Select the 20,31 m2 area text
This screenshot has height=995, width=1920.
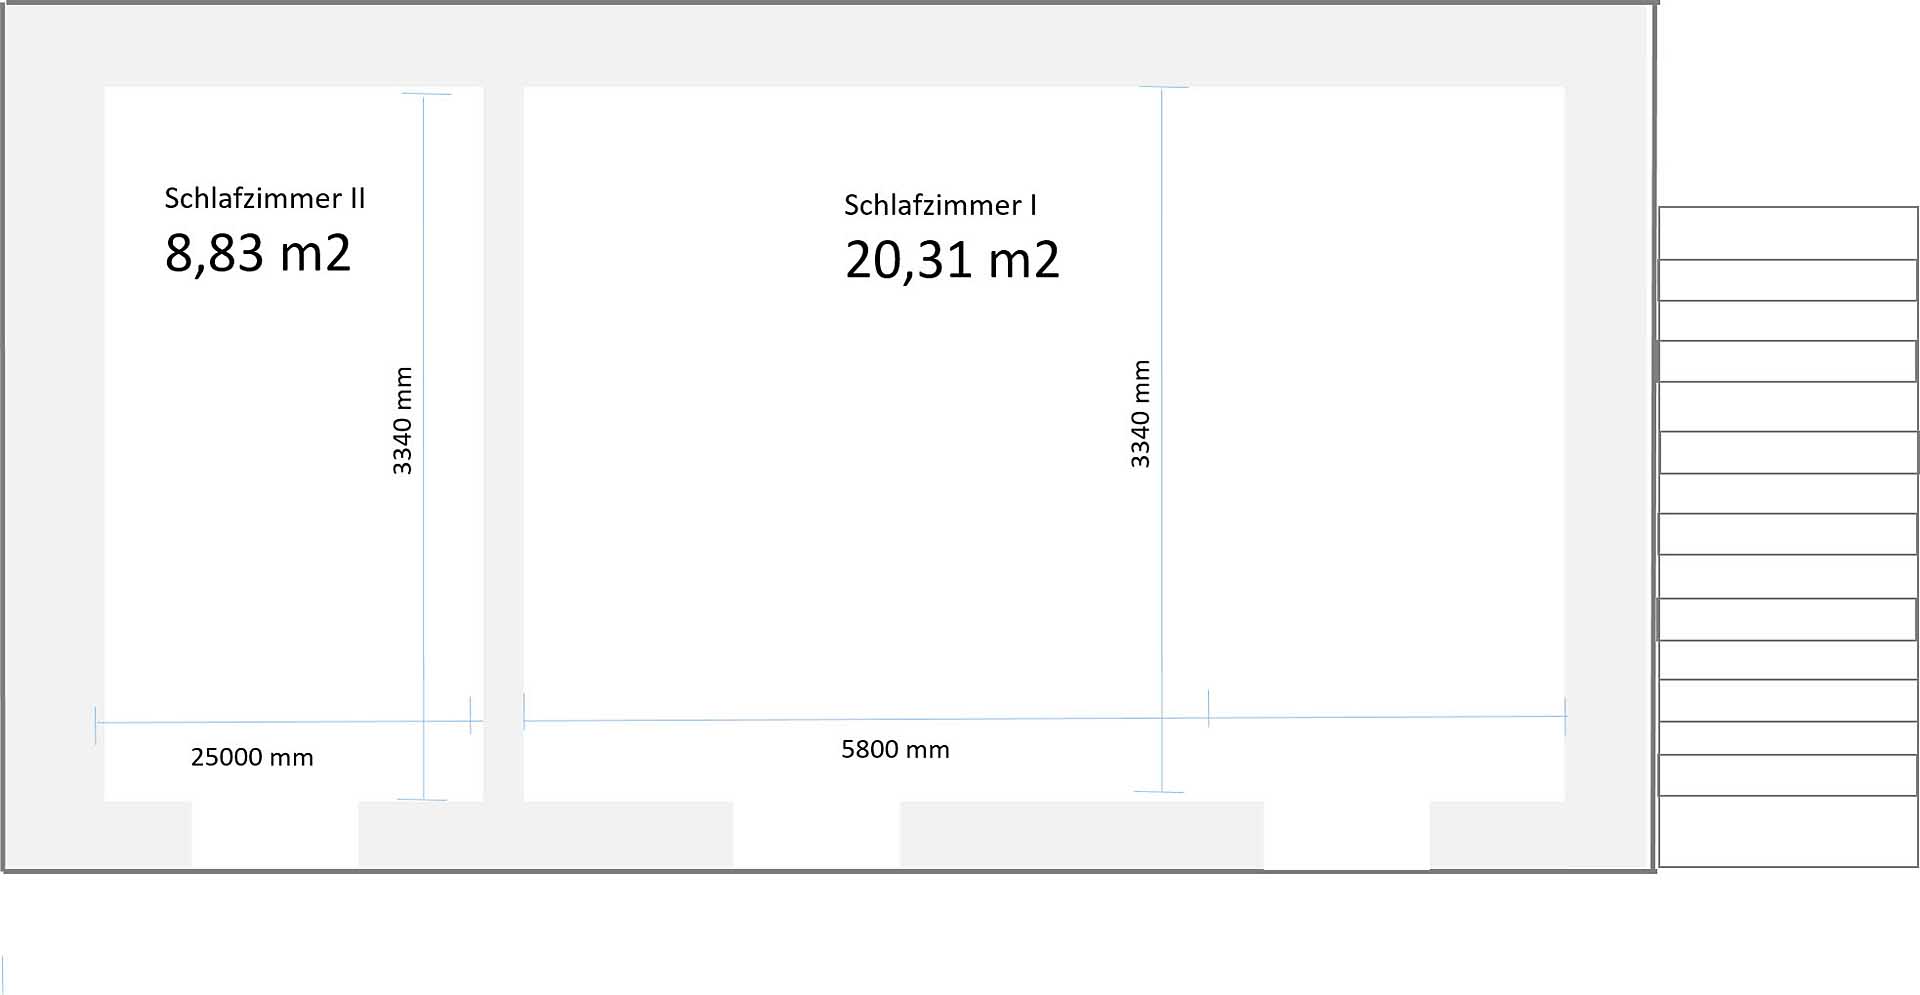click(x=952, y=260)
